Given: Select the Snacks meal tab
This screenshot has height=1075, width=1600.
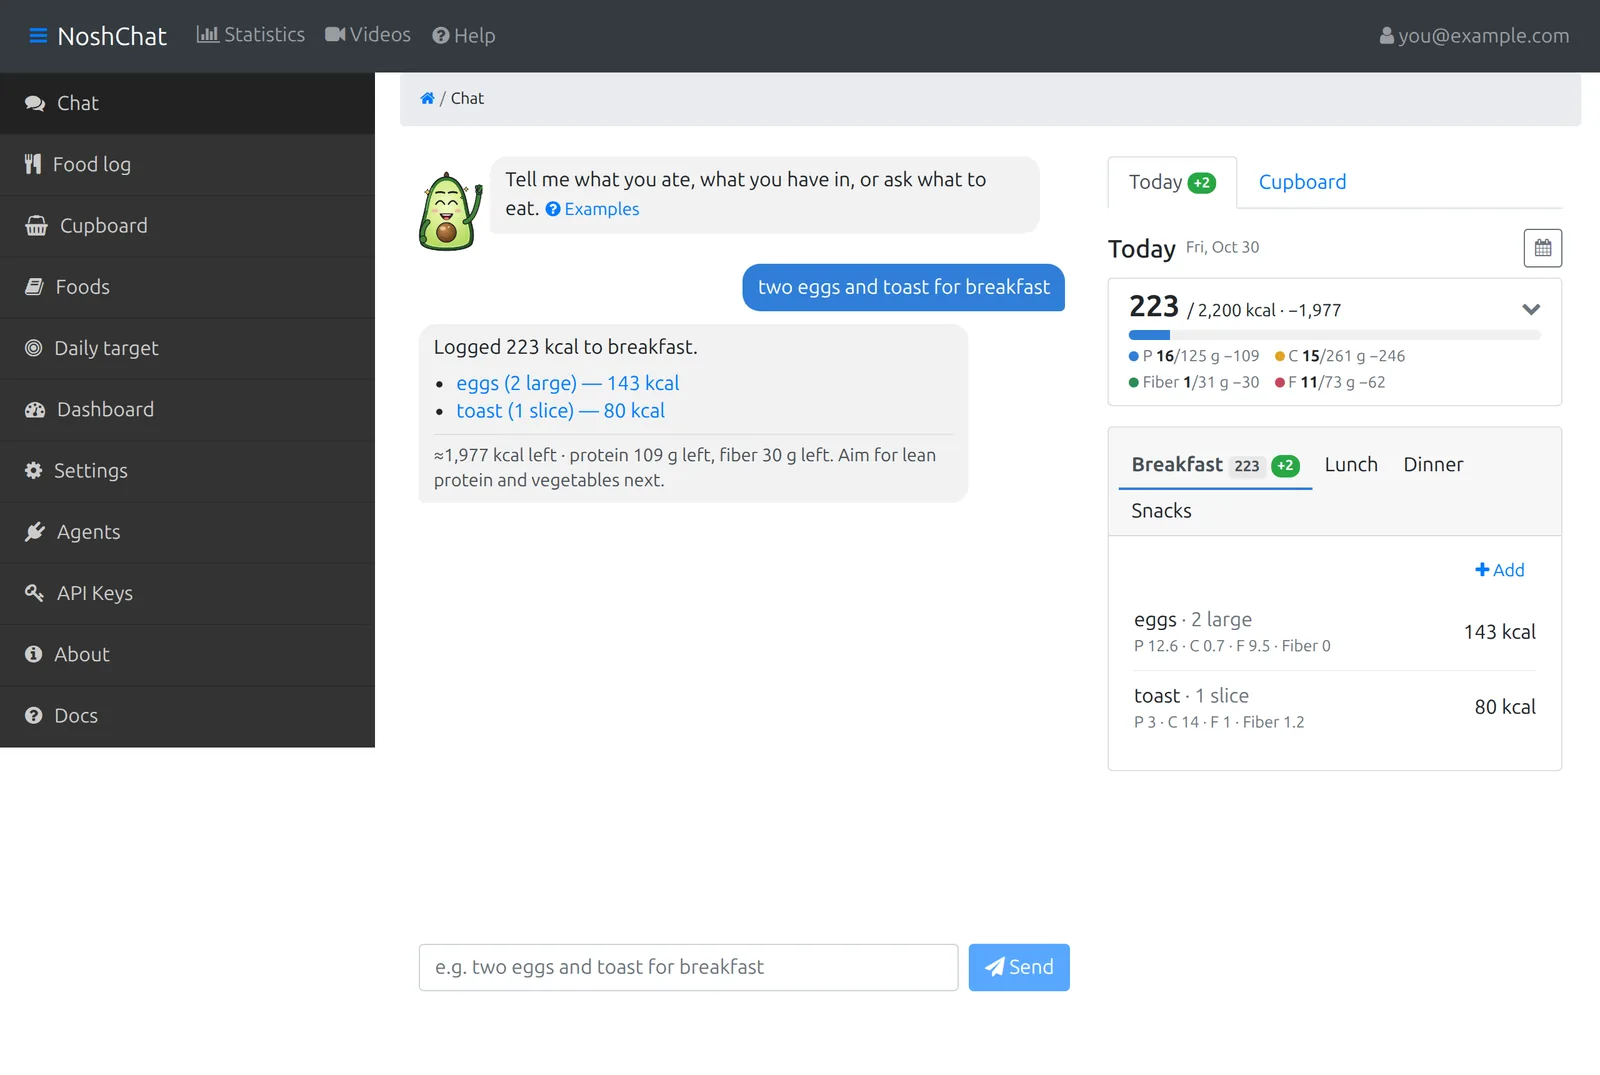Looking at the screenshot, I should 1161,511.
